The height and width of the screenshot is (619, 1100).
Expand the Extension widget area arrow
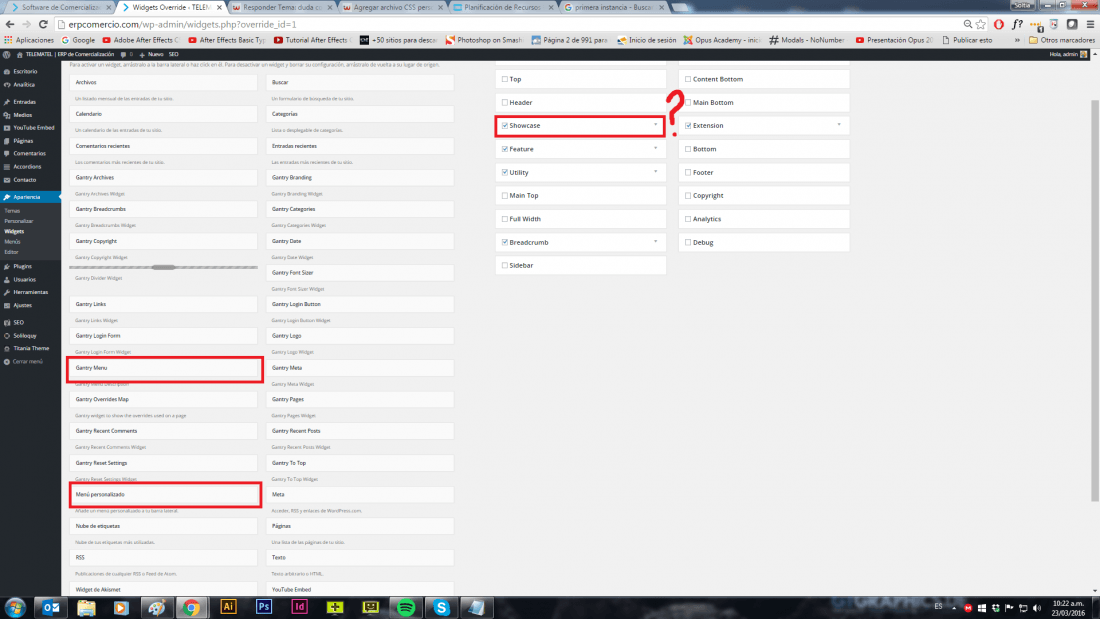pos(839,125)
